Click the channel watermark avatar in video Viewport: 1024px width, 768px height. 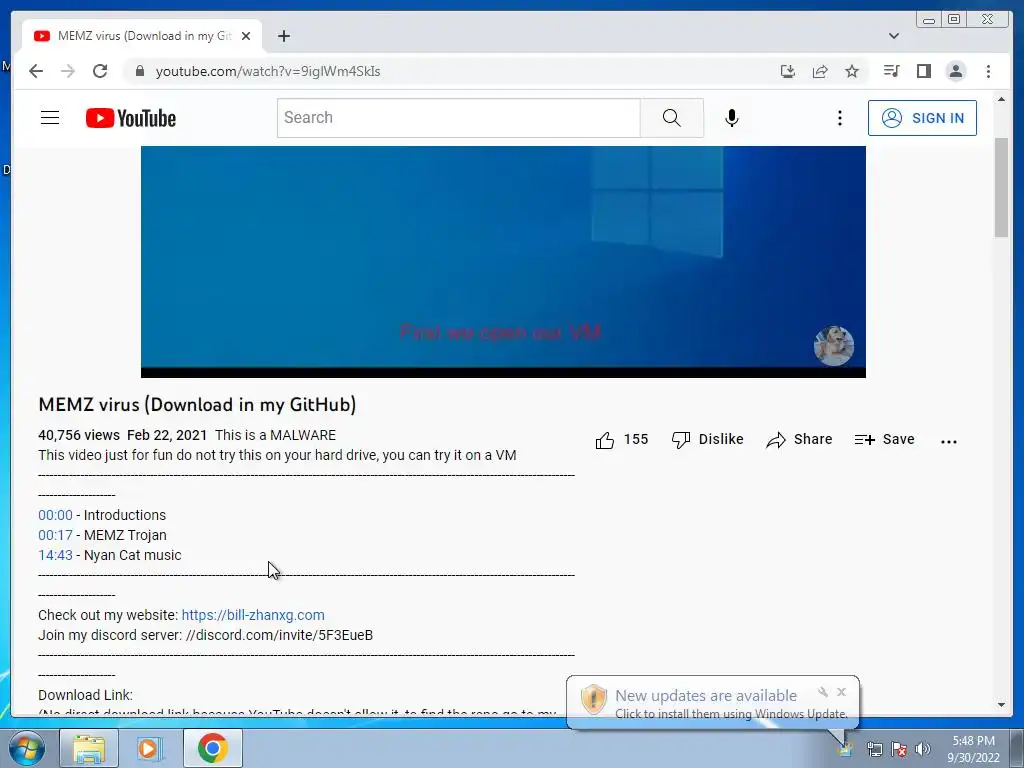pos(834,345)
